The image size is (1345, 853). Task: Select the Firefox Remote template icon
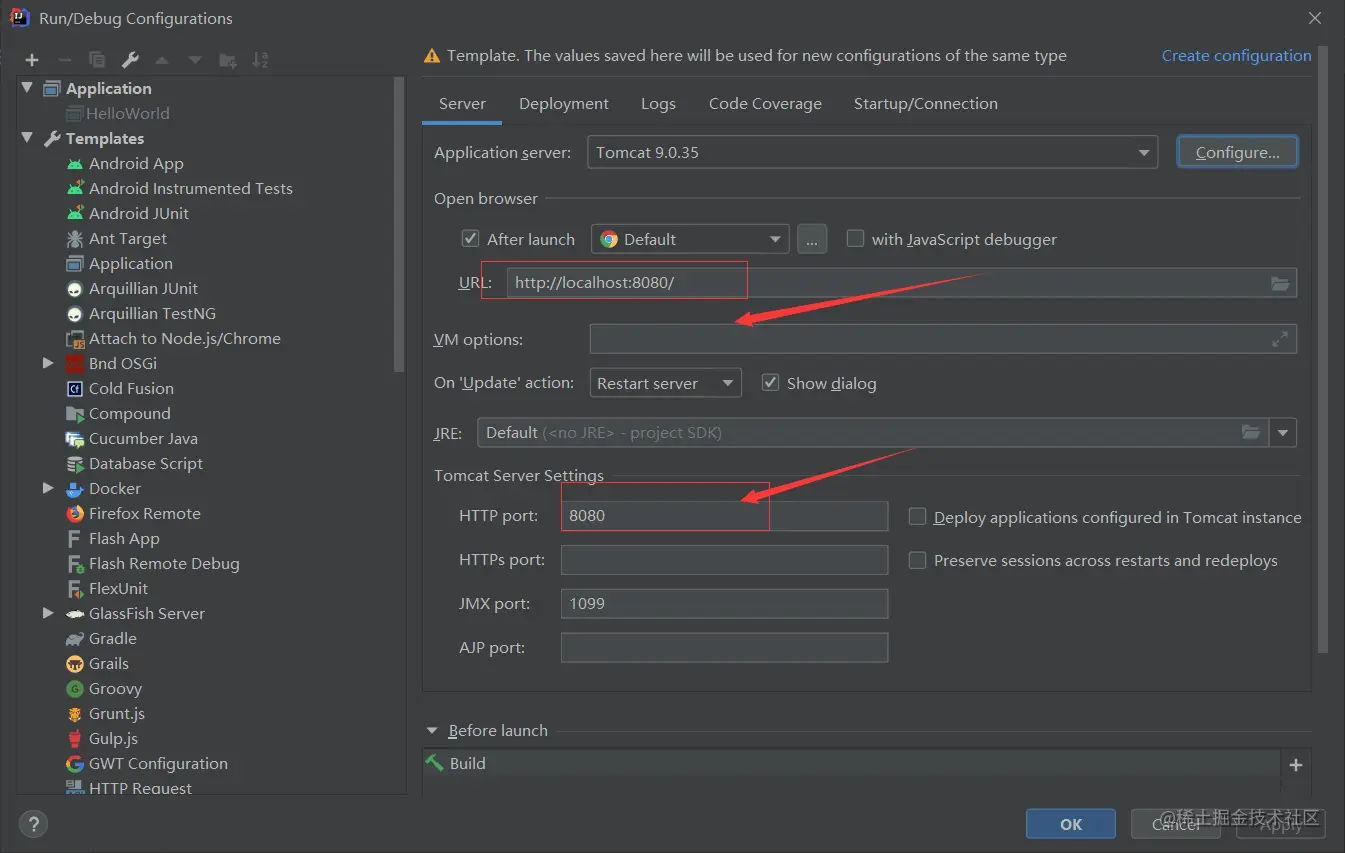(75, 513)
